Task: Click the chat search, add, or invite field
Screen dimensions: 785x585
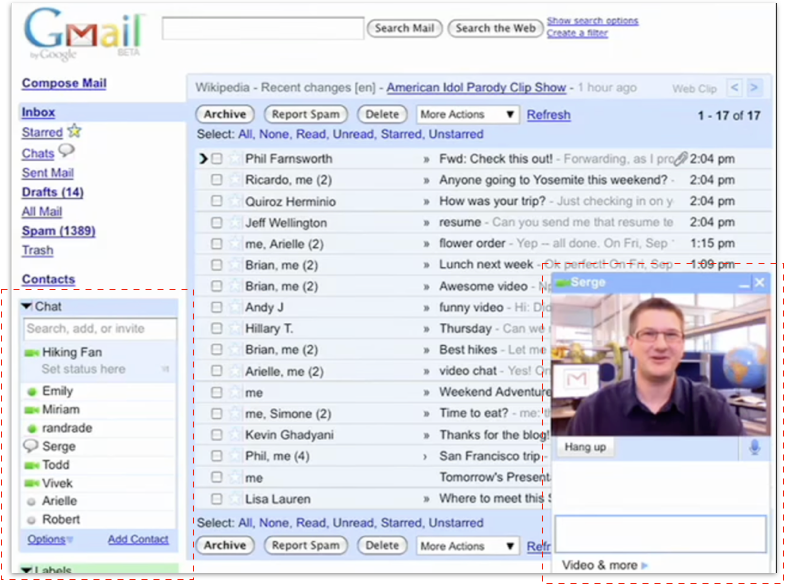Action: [100, 329]
